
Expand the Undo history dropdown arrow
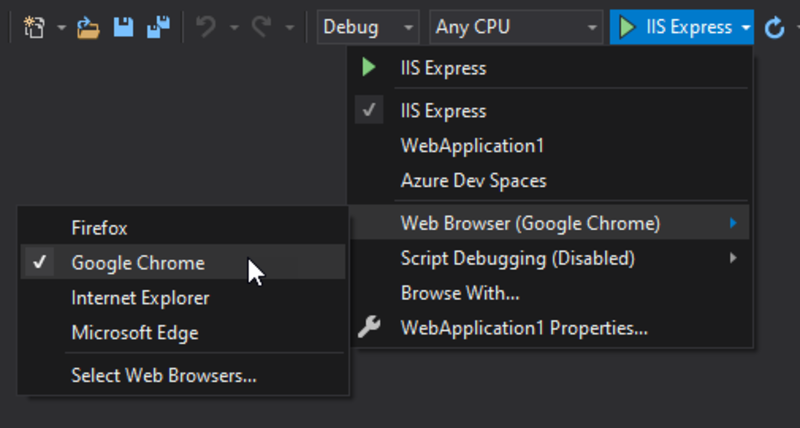[234, 27]
